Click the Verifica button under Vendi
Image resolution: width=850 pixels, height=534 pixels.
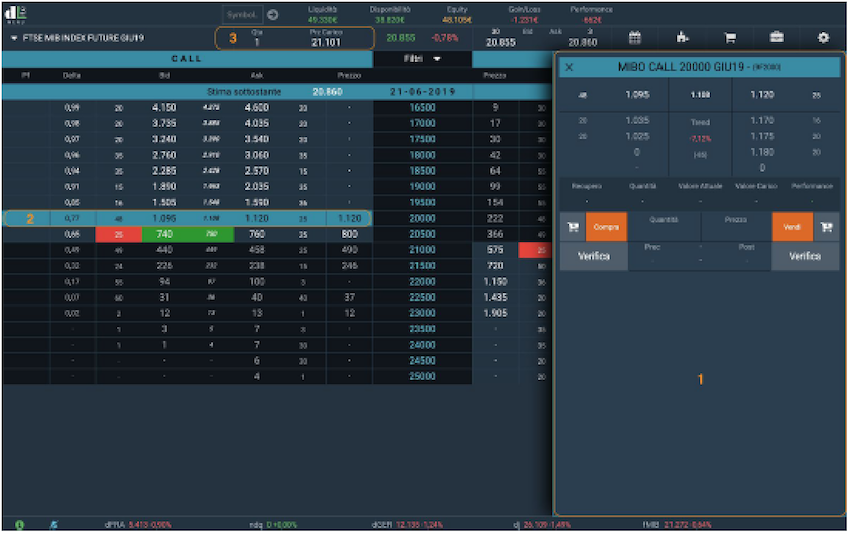coord(805,256)
